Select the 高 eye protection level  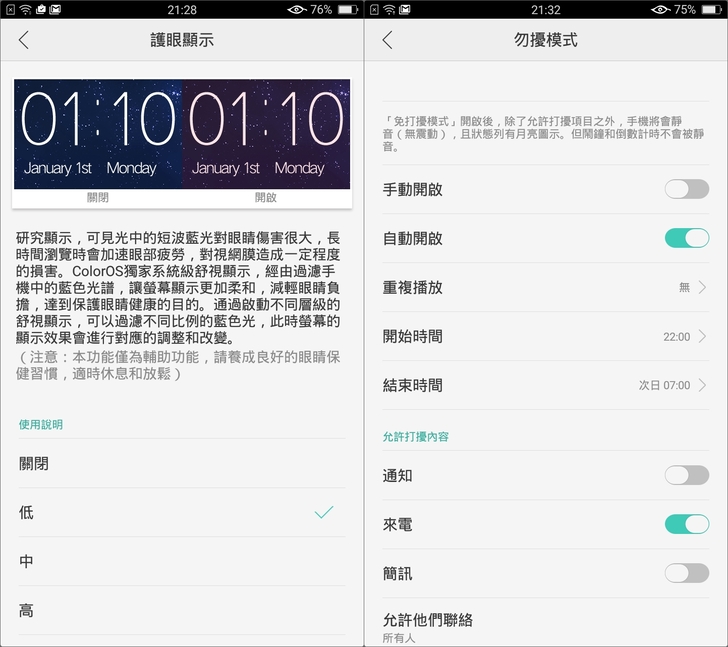[x=182, y=610]
